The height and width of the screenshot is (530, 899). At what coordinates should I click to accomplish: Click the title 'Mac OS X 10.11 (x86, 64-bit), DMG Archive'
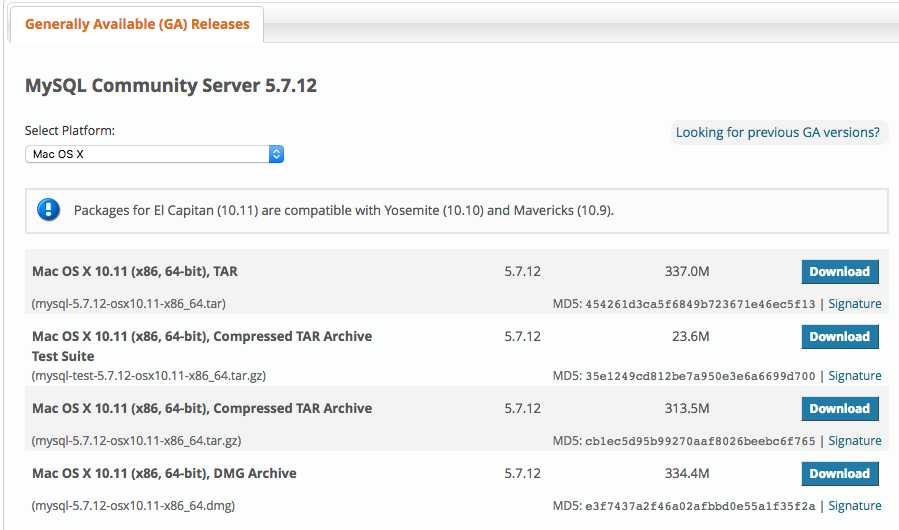pyautogui.click(x=164, y=473)
